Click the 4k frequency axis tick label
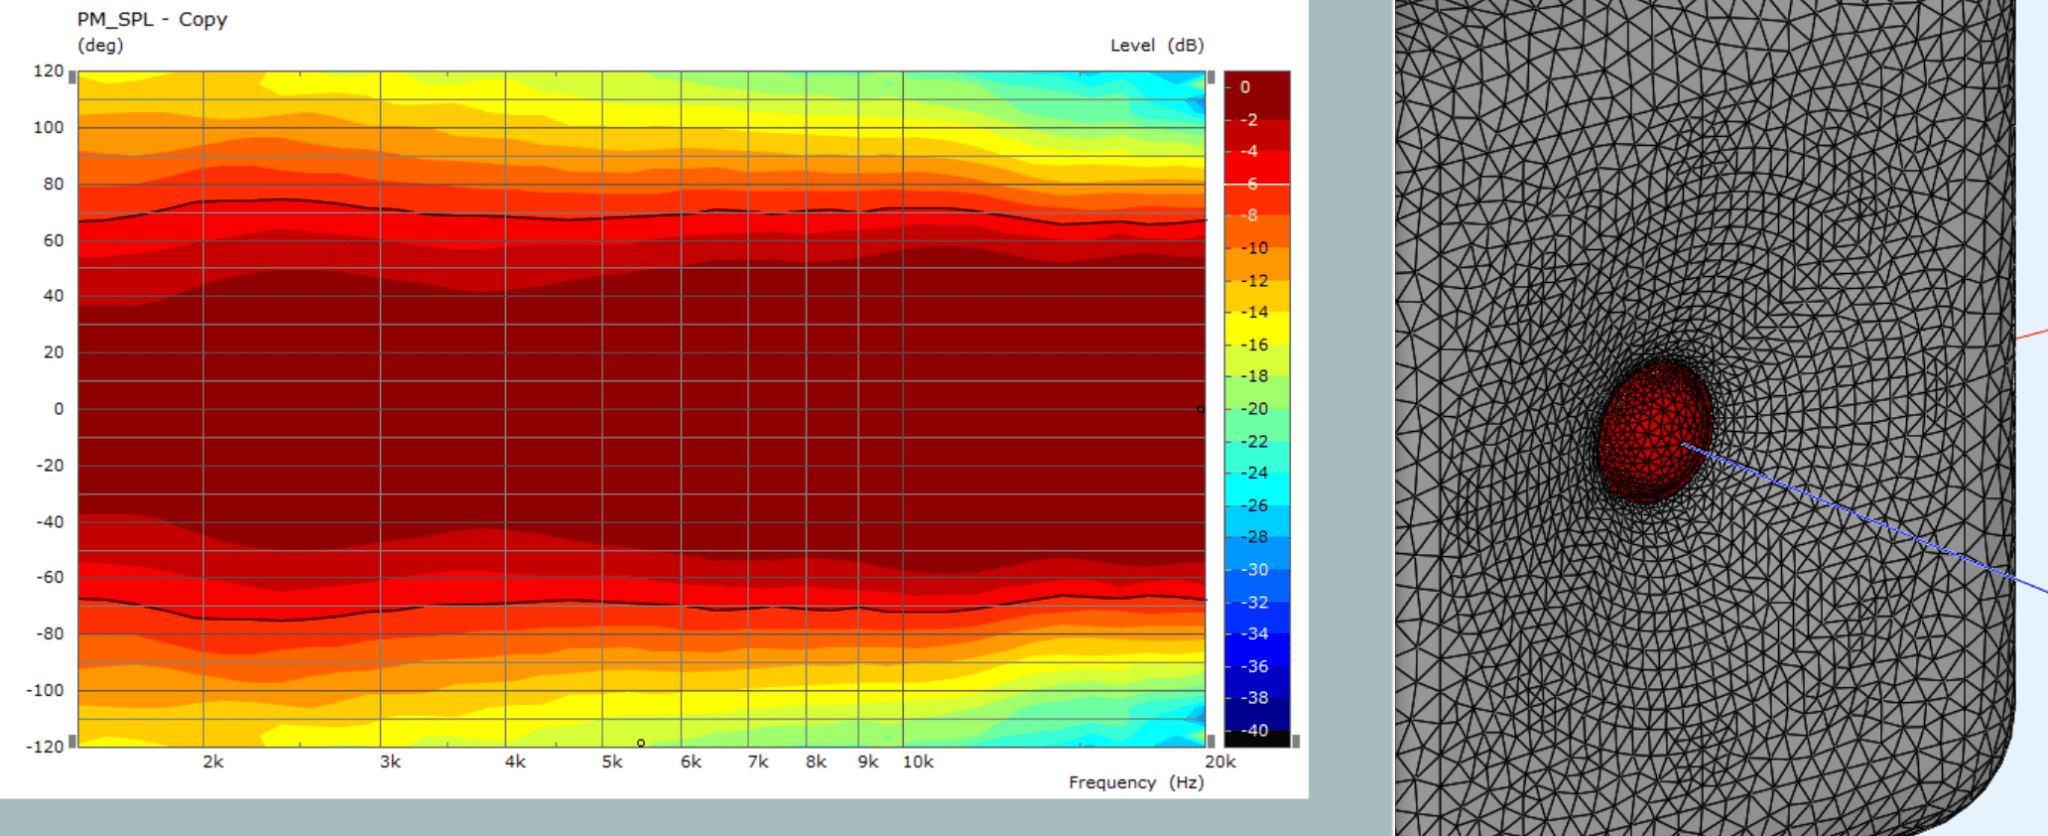 tap(515, 762)
